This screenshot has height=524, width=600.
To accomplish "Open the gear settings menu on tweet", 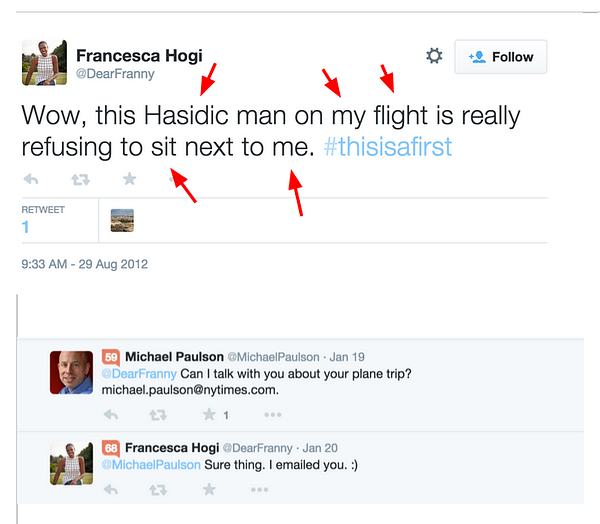I will click(x=434, y=56).
